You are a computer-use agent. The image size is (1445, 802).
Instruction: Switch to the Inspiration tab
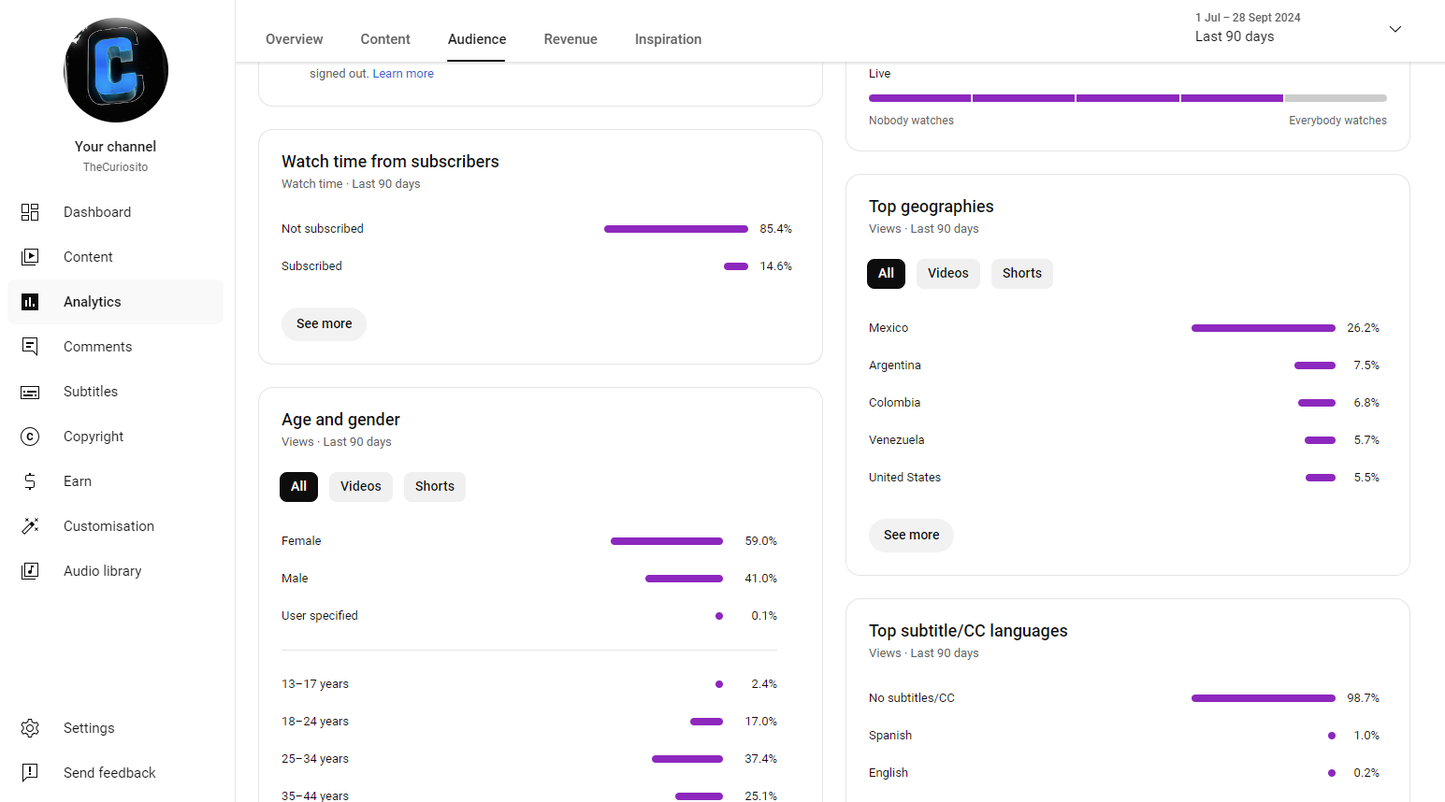point(667,40)
